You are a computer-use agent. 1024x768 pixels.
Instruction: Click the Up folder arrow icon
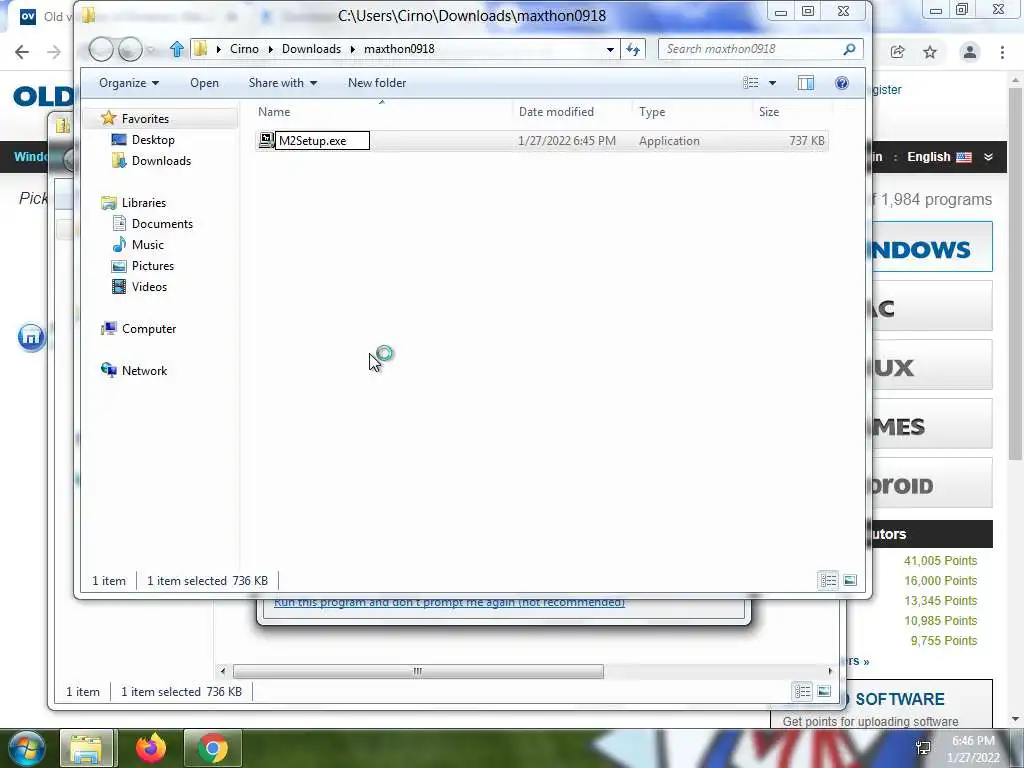[x=176, y=49]
